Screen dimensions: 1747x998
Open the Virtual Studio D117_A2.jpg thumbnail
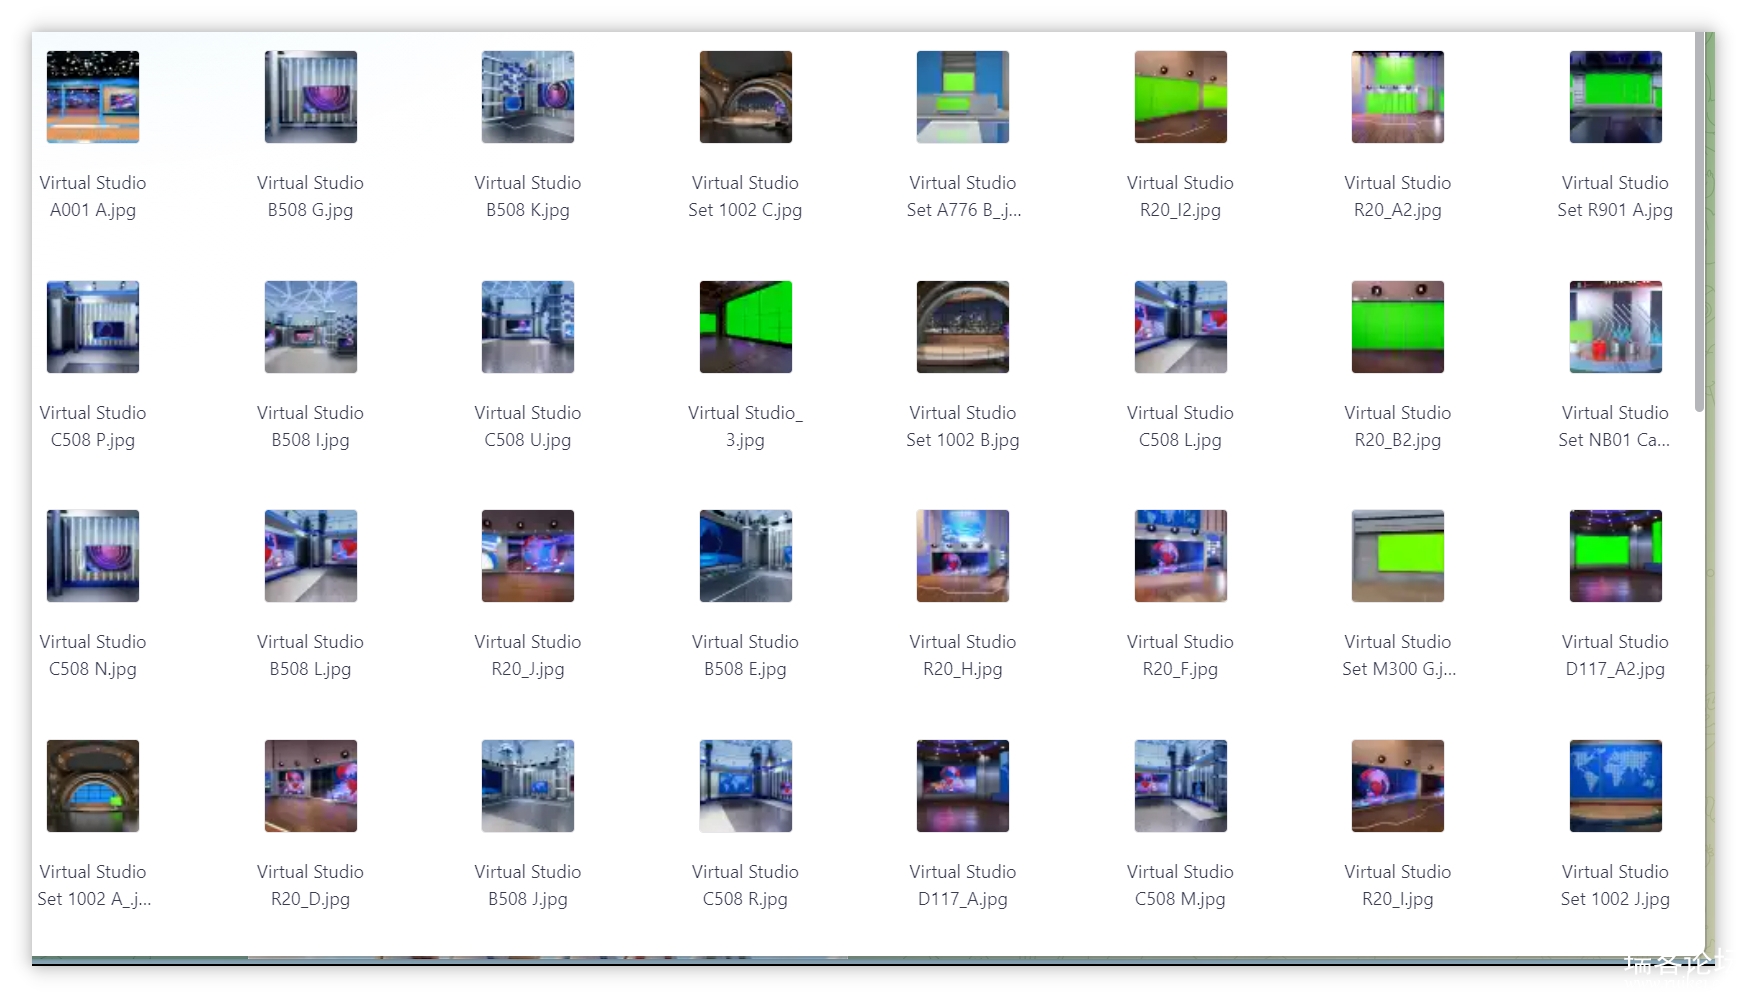1616,556
